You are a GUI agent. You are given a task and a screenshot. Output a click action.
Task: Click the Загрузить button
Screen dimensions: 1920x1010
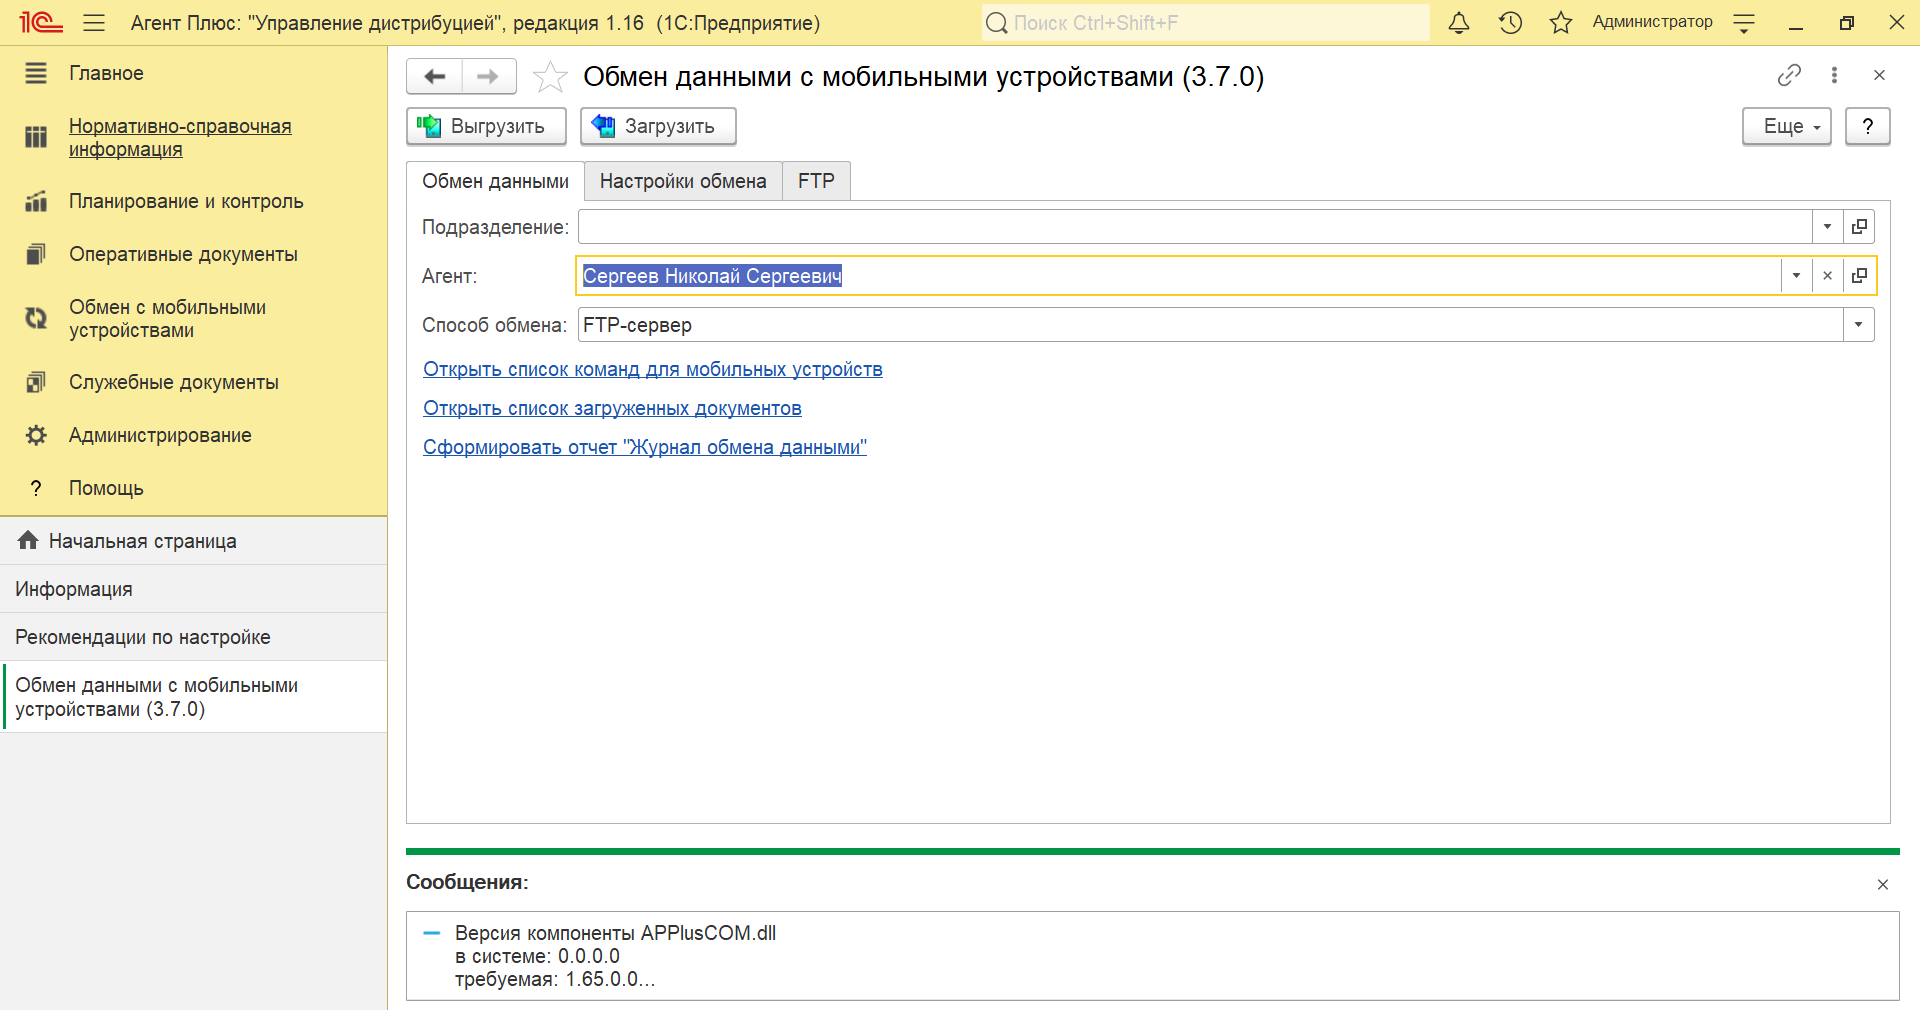658,126
